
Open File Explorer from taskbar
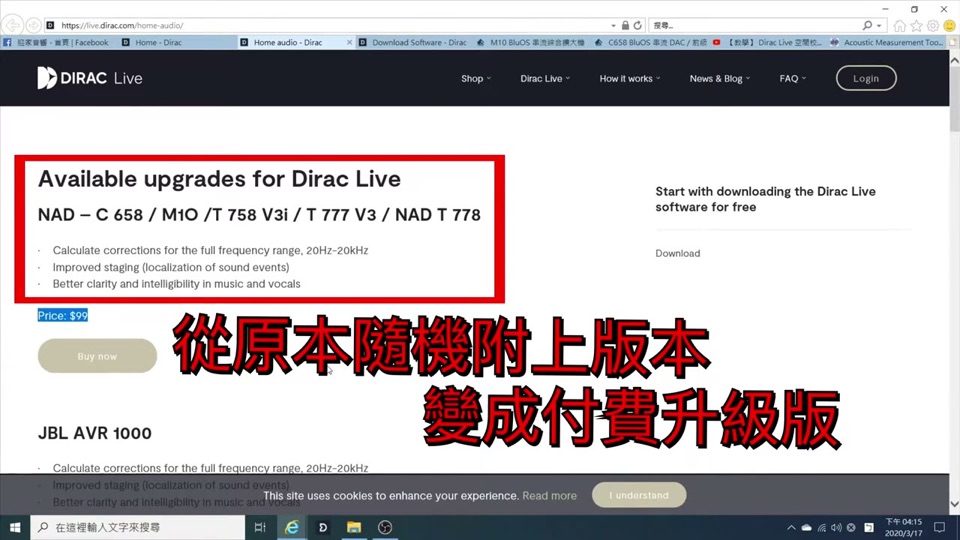(354, 527)
